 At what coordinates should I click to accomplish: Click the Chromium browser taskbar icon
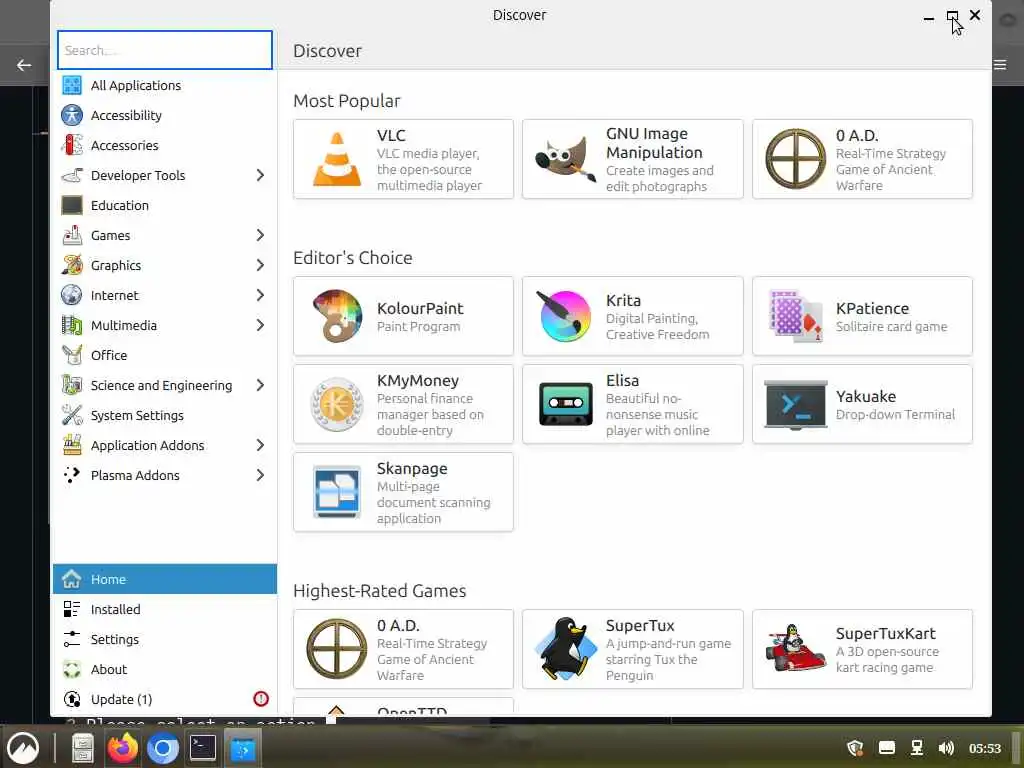tap(163, 748)
